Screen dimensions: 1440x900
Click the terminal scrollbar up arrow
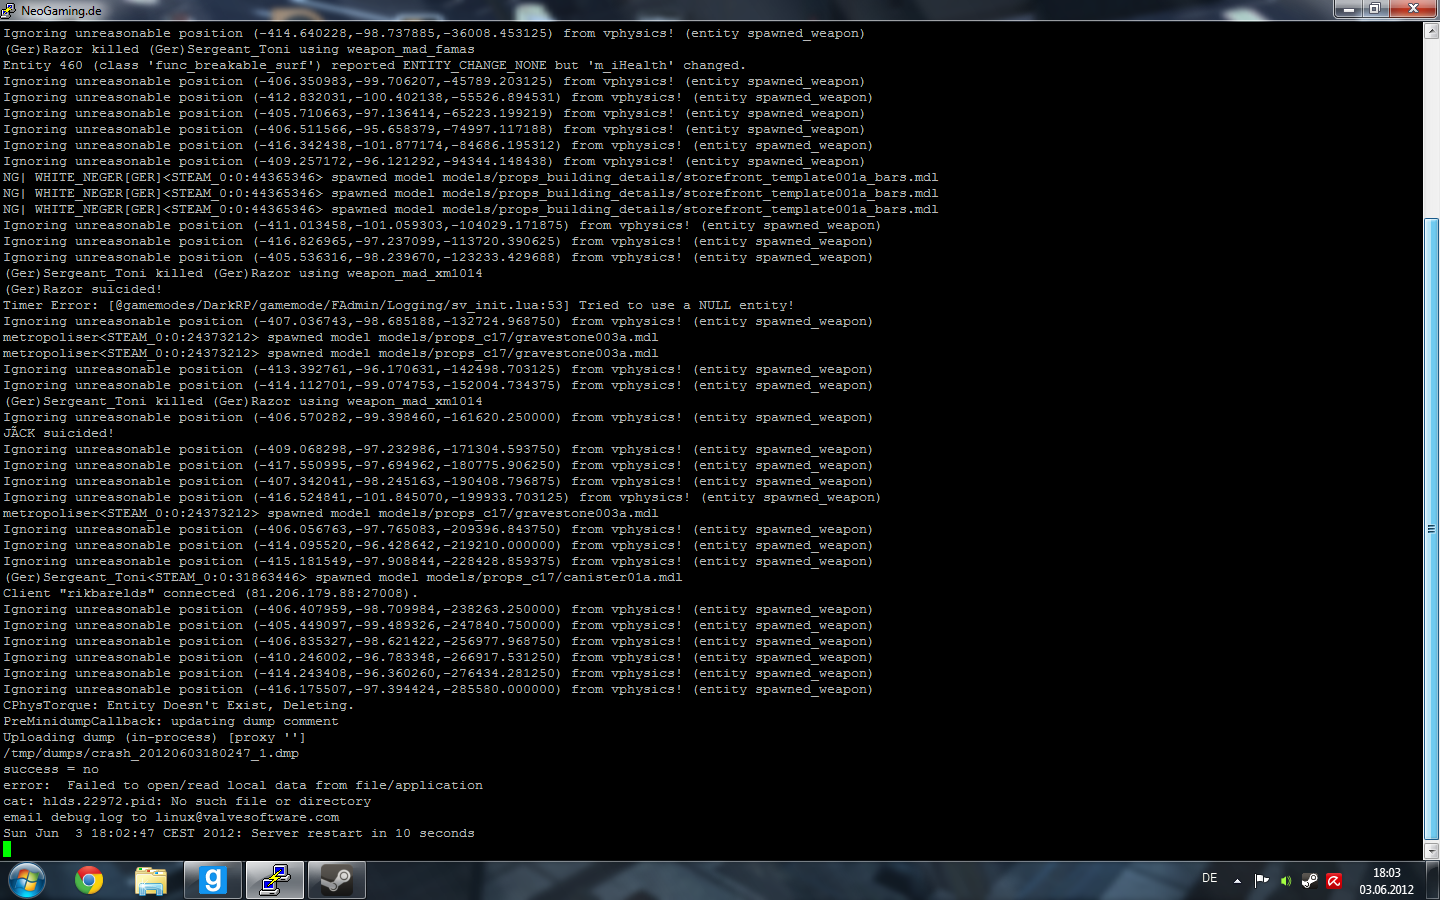click(1431, 31)
